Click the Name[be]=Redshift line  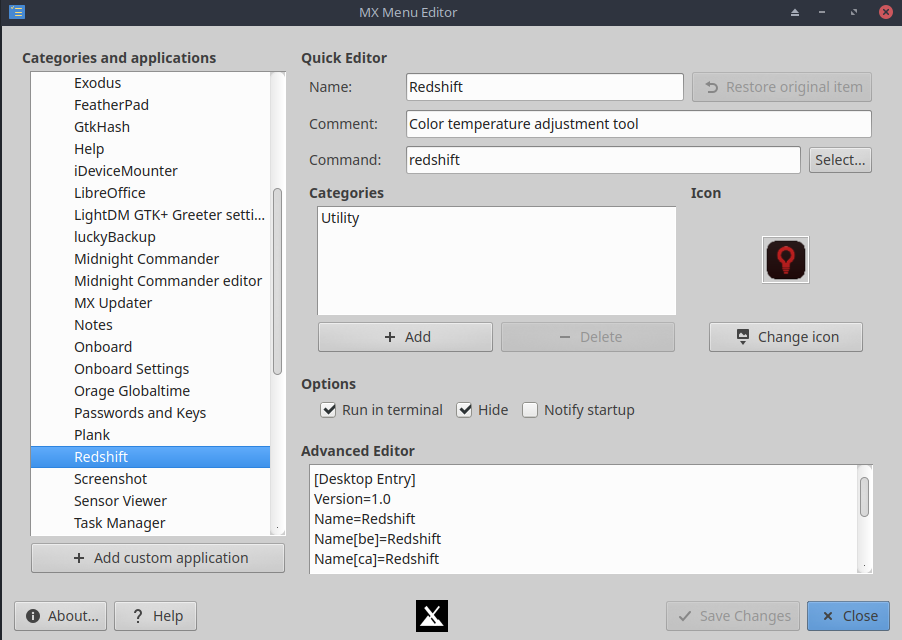click(x=377, y=539)
